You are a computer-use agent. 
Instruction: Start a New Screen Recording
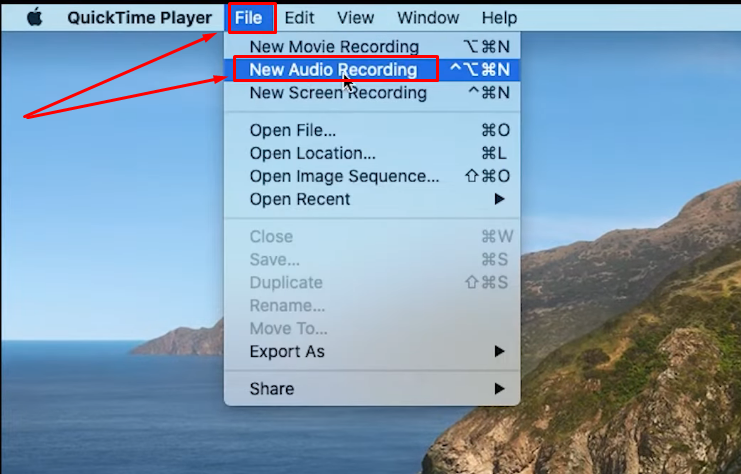(372, 93)
